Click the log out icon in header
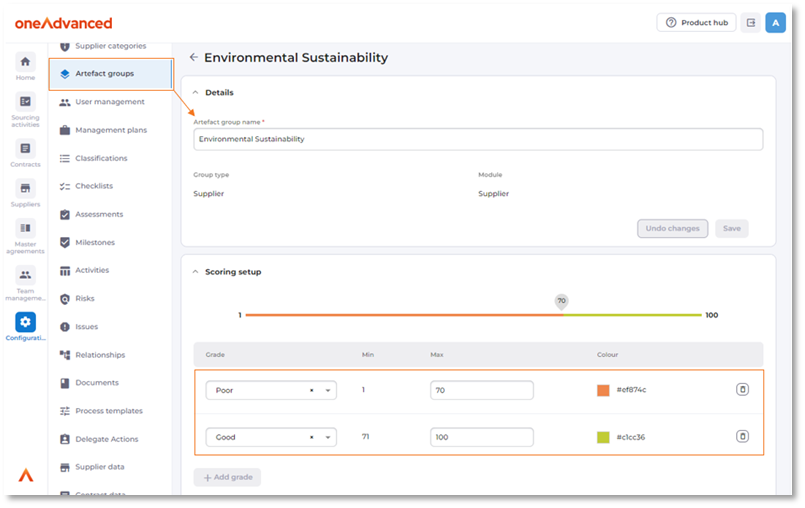The width and height of the screenshot is (805, 508). pos(750,22)
